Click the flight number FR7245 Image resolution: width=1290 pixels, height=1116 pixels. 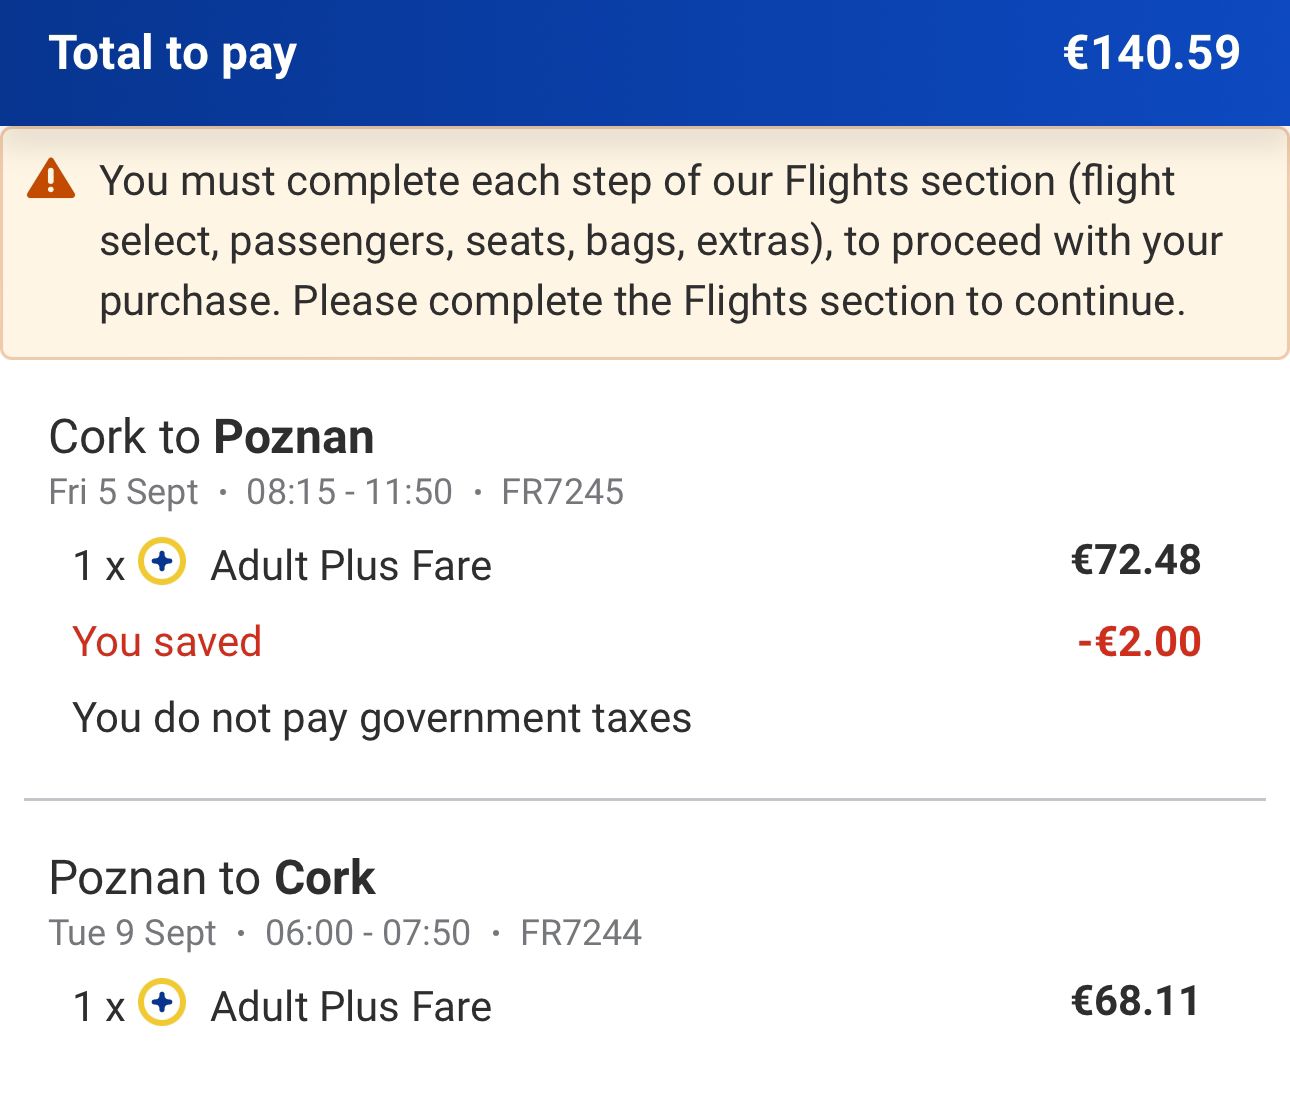click(562, 492)
